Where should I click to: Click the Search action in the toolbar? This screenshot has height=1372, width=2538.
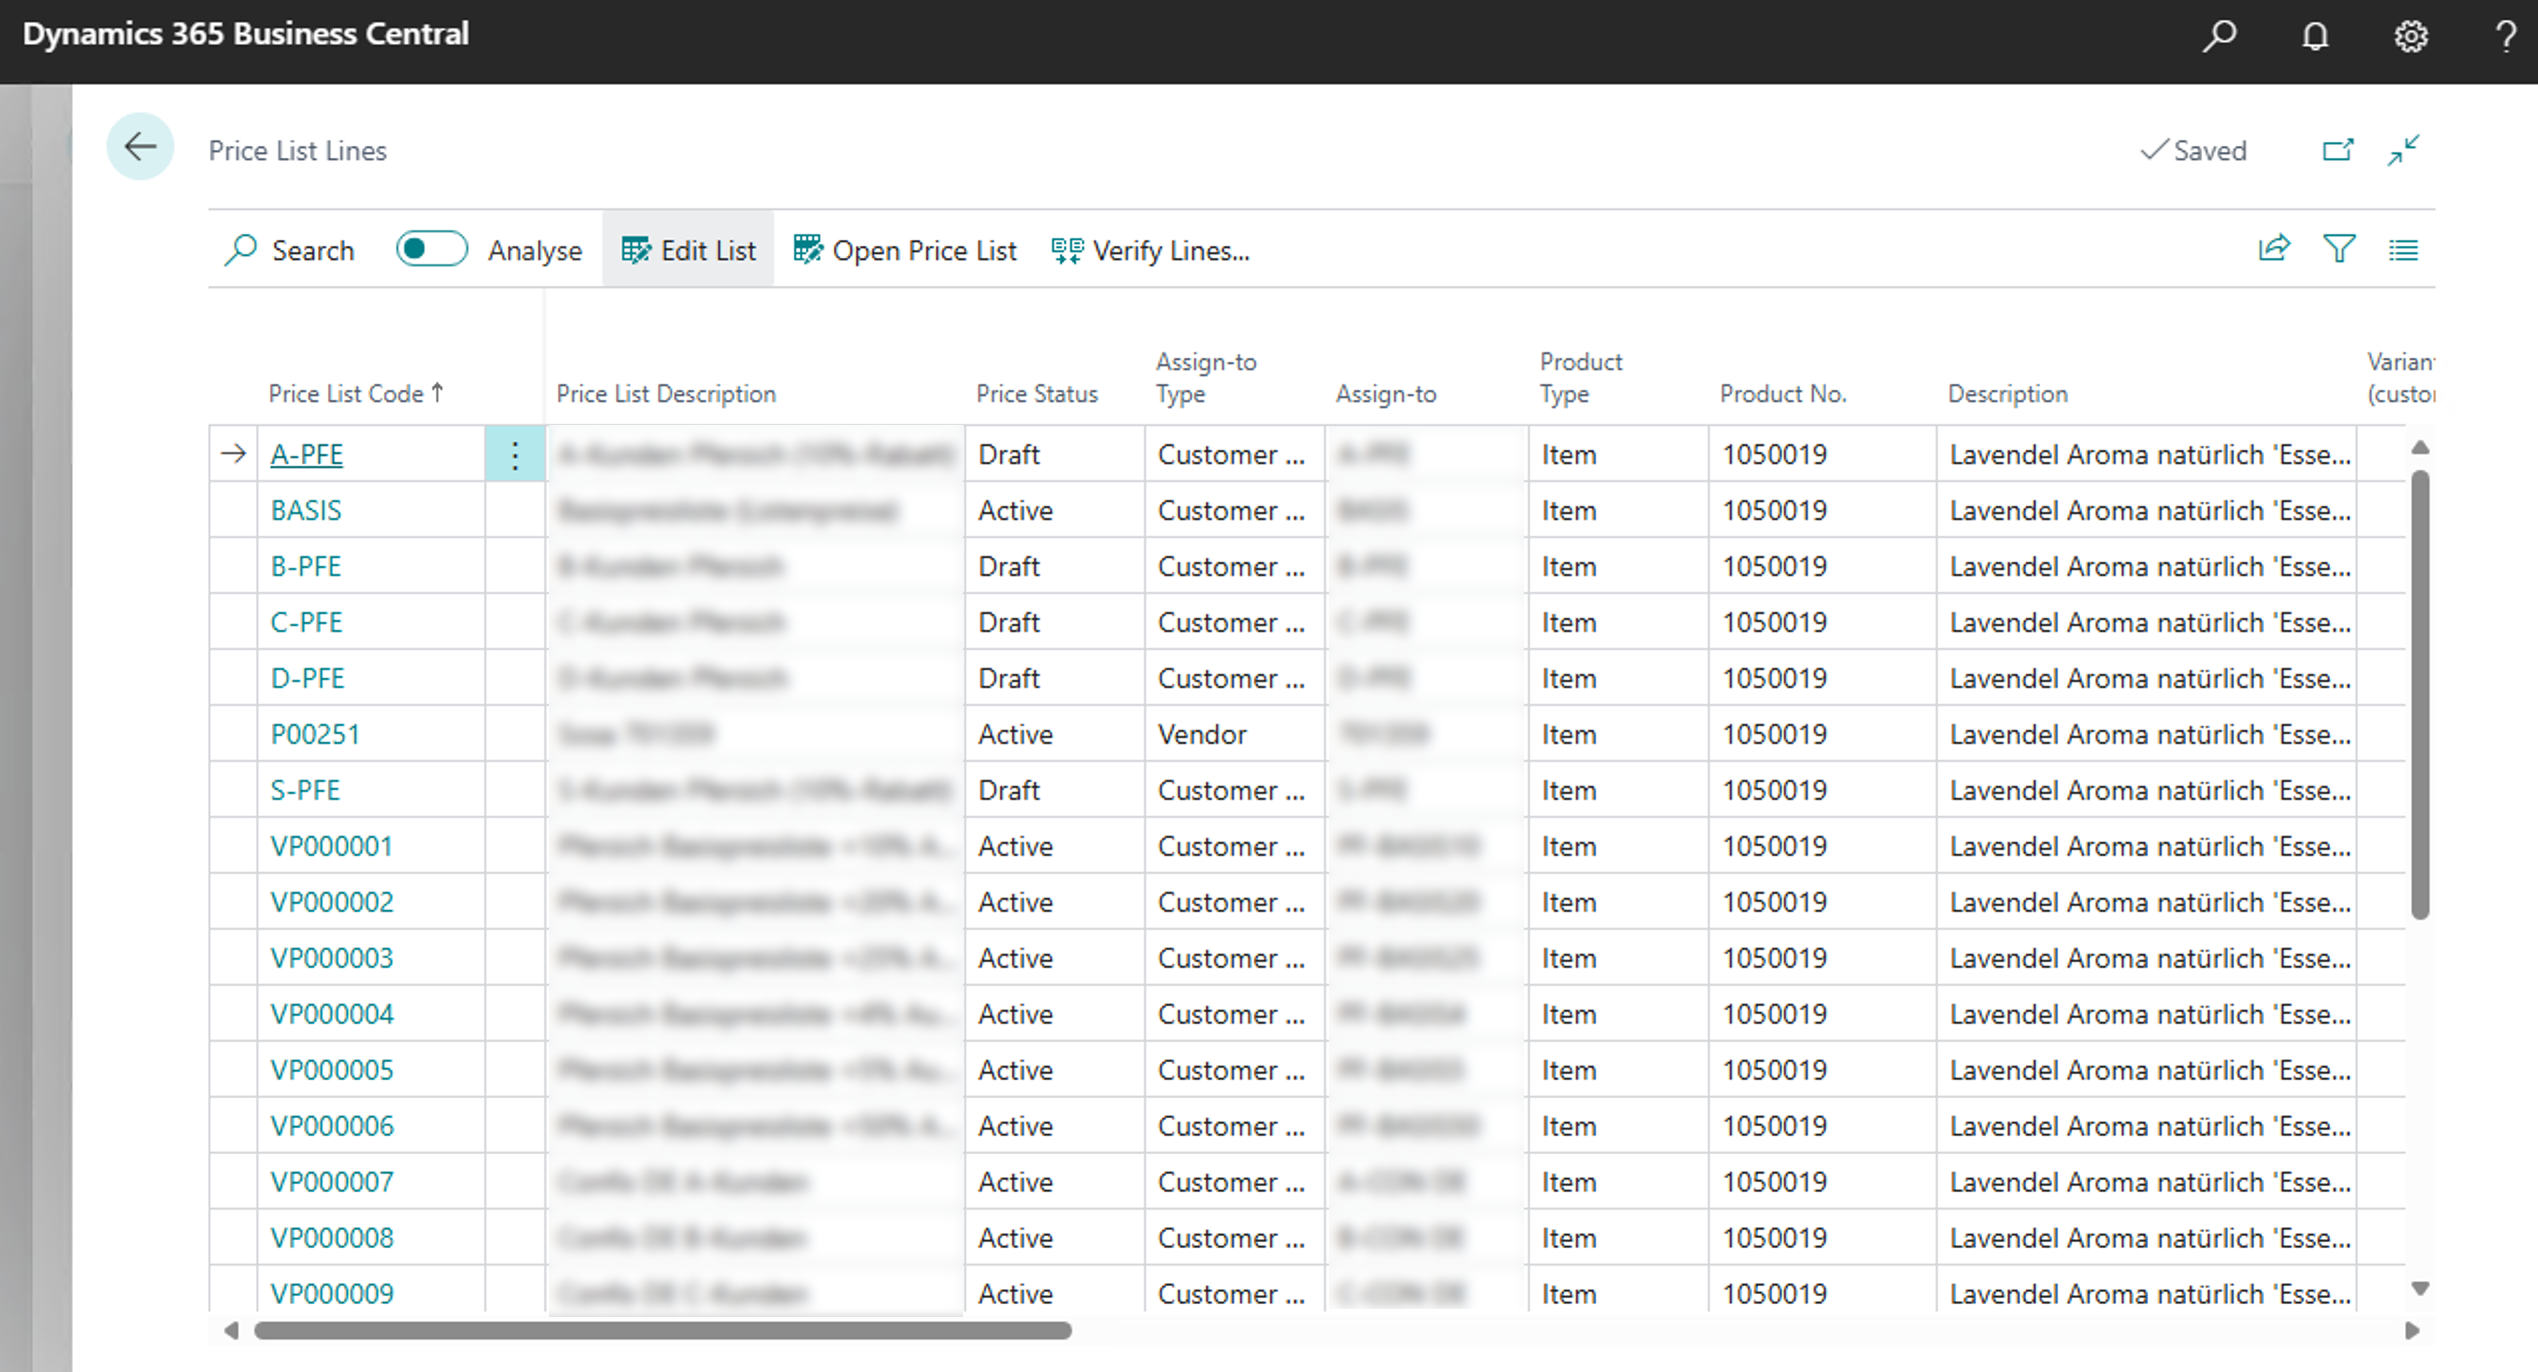click(x=290, y=250)
